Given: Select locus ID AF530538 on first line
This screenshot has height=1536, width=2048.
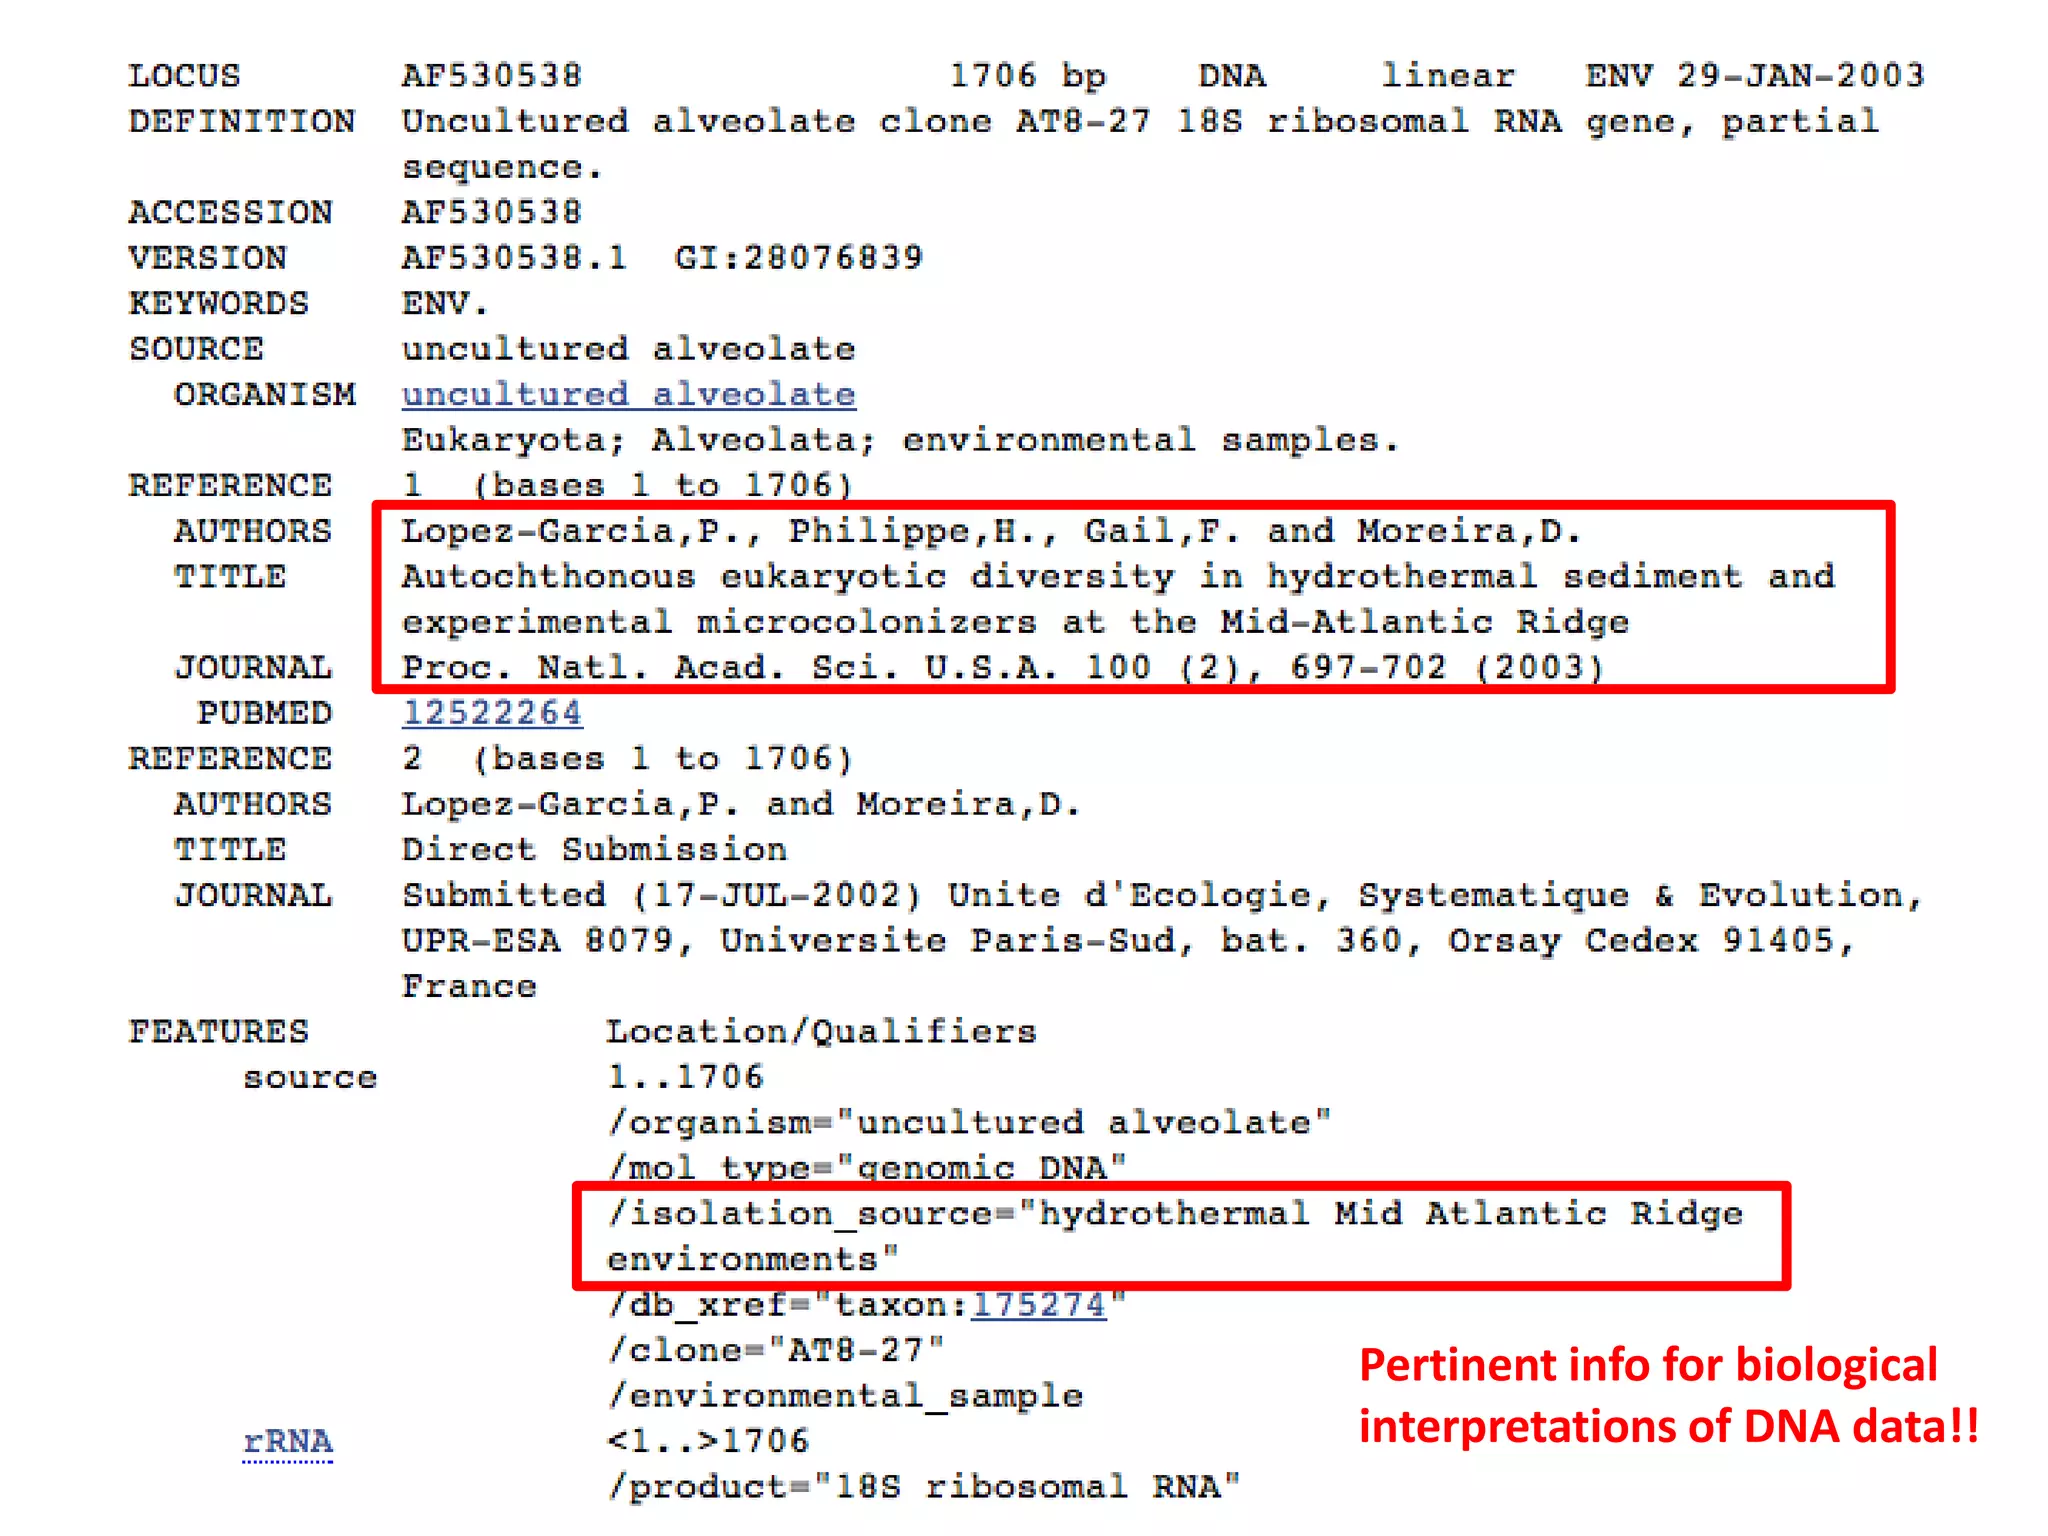Looking at the screenshot, I should point(491,76).
